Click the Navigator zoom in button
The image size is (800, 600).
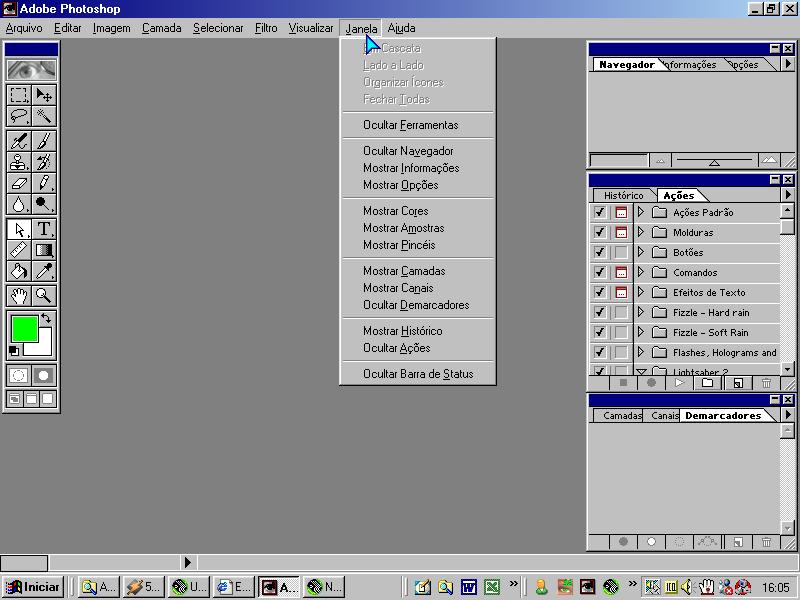point(769,161)
